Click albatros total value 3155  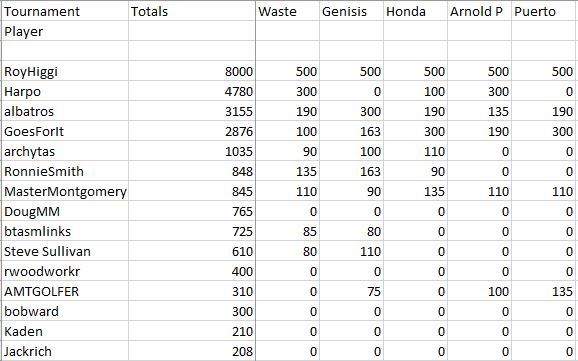pos(192,111)
